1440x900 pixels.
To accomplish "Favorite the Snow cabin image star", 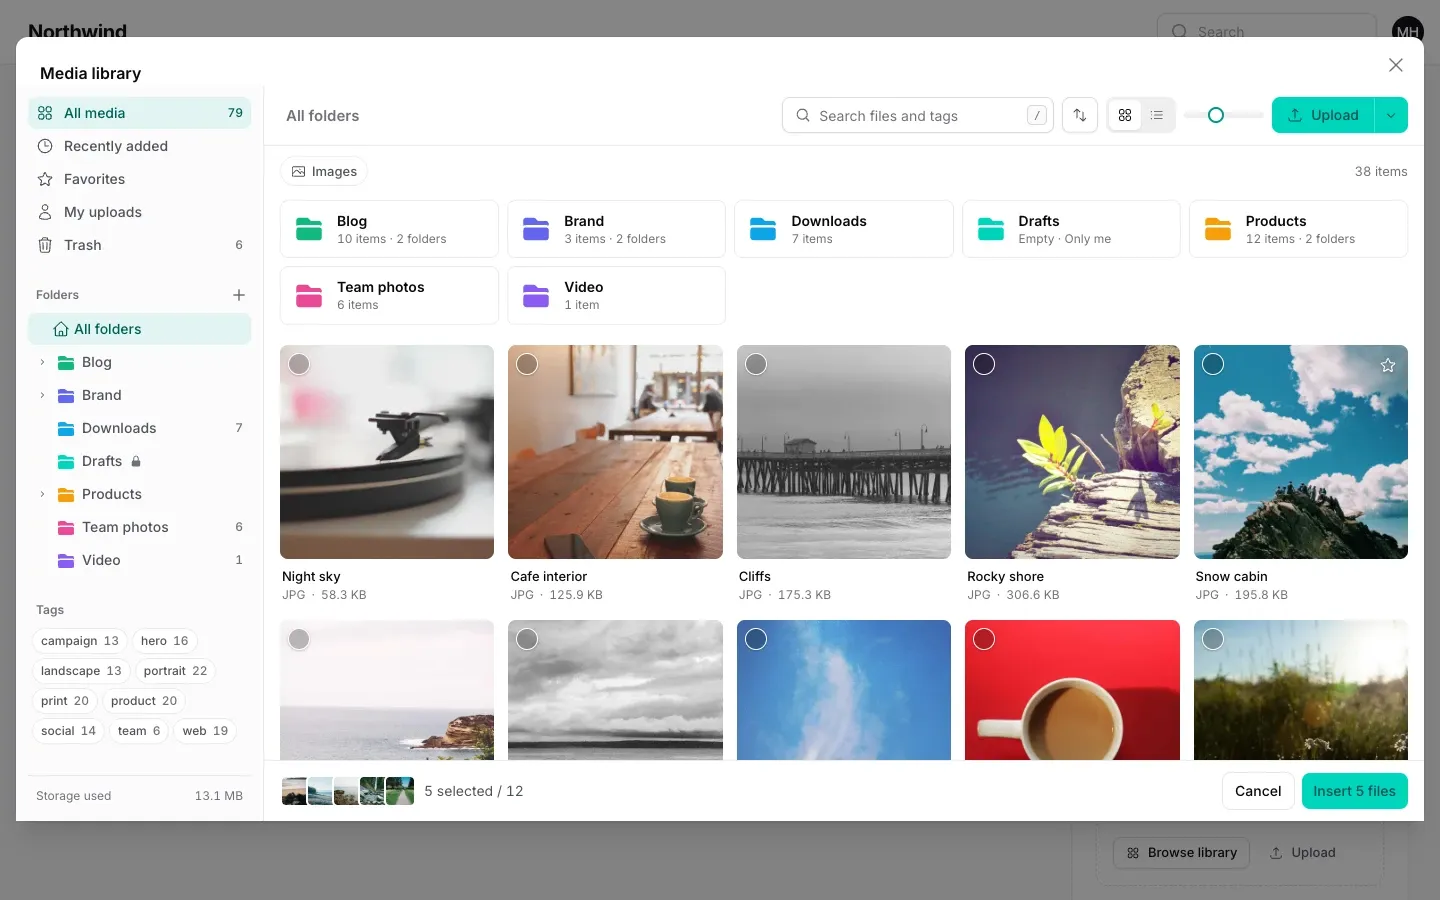I will tap(1388, 365).
